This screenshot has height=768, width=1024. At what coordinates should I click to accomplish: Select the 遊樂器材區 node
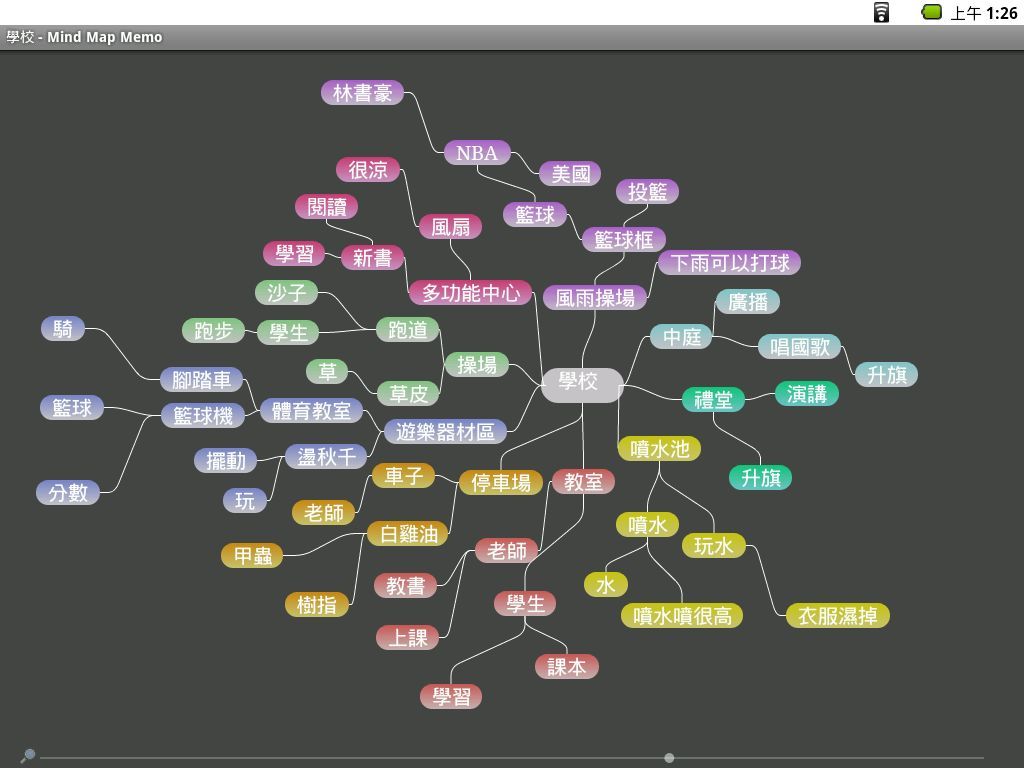(445, 432)
